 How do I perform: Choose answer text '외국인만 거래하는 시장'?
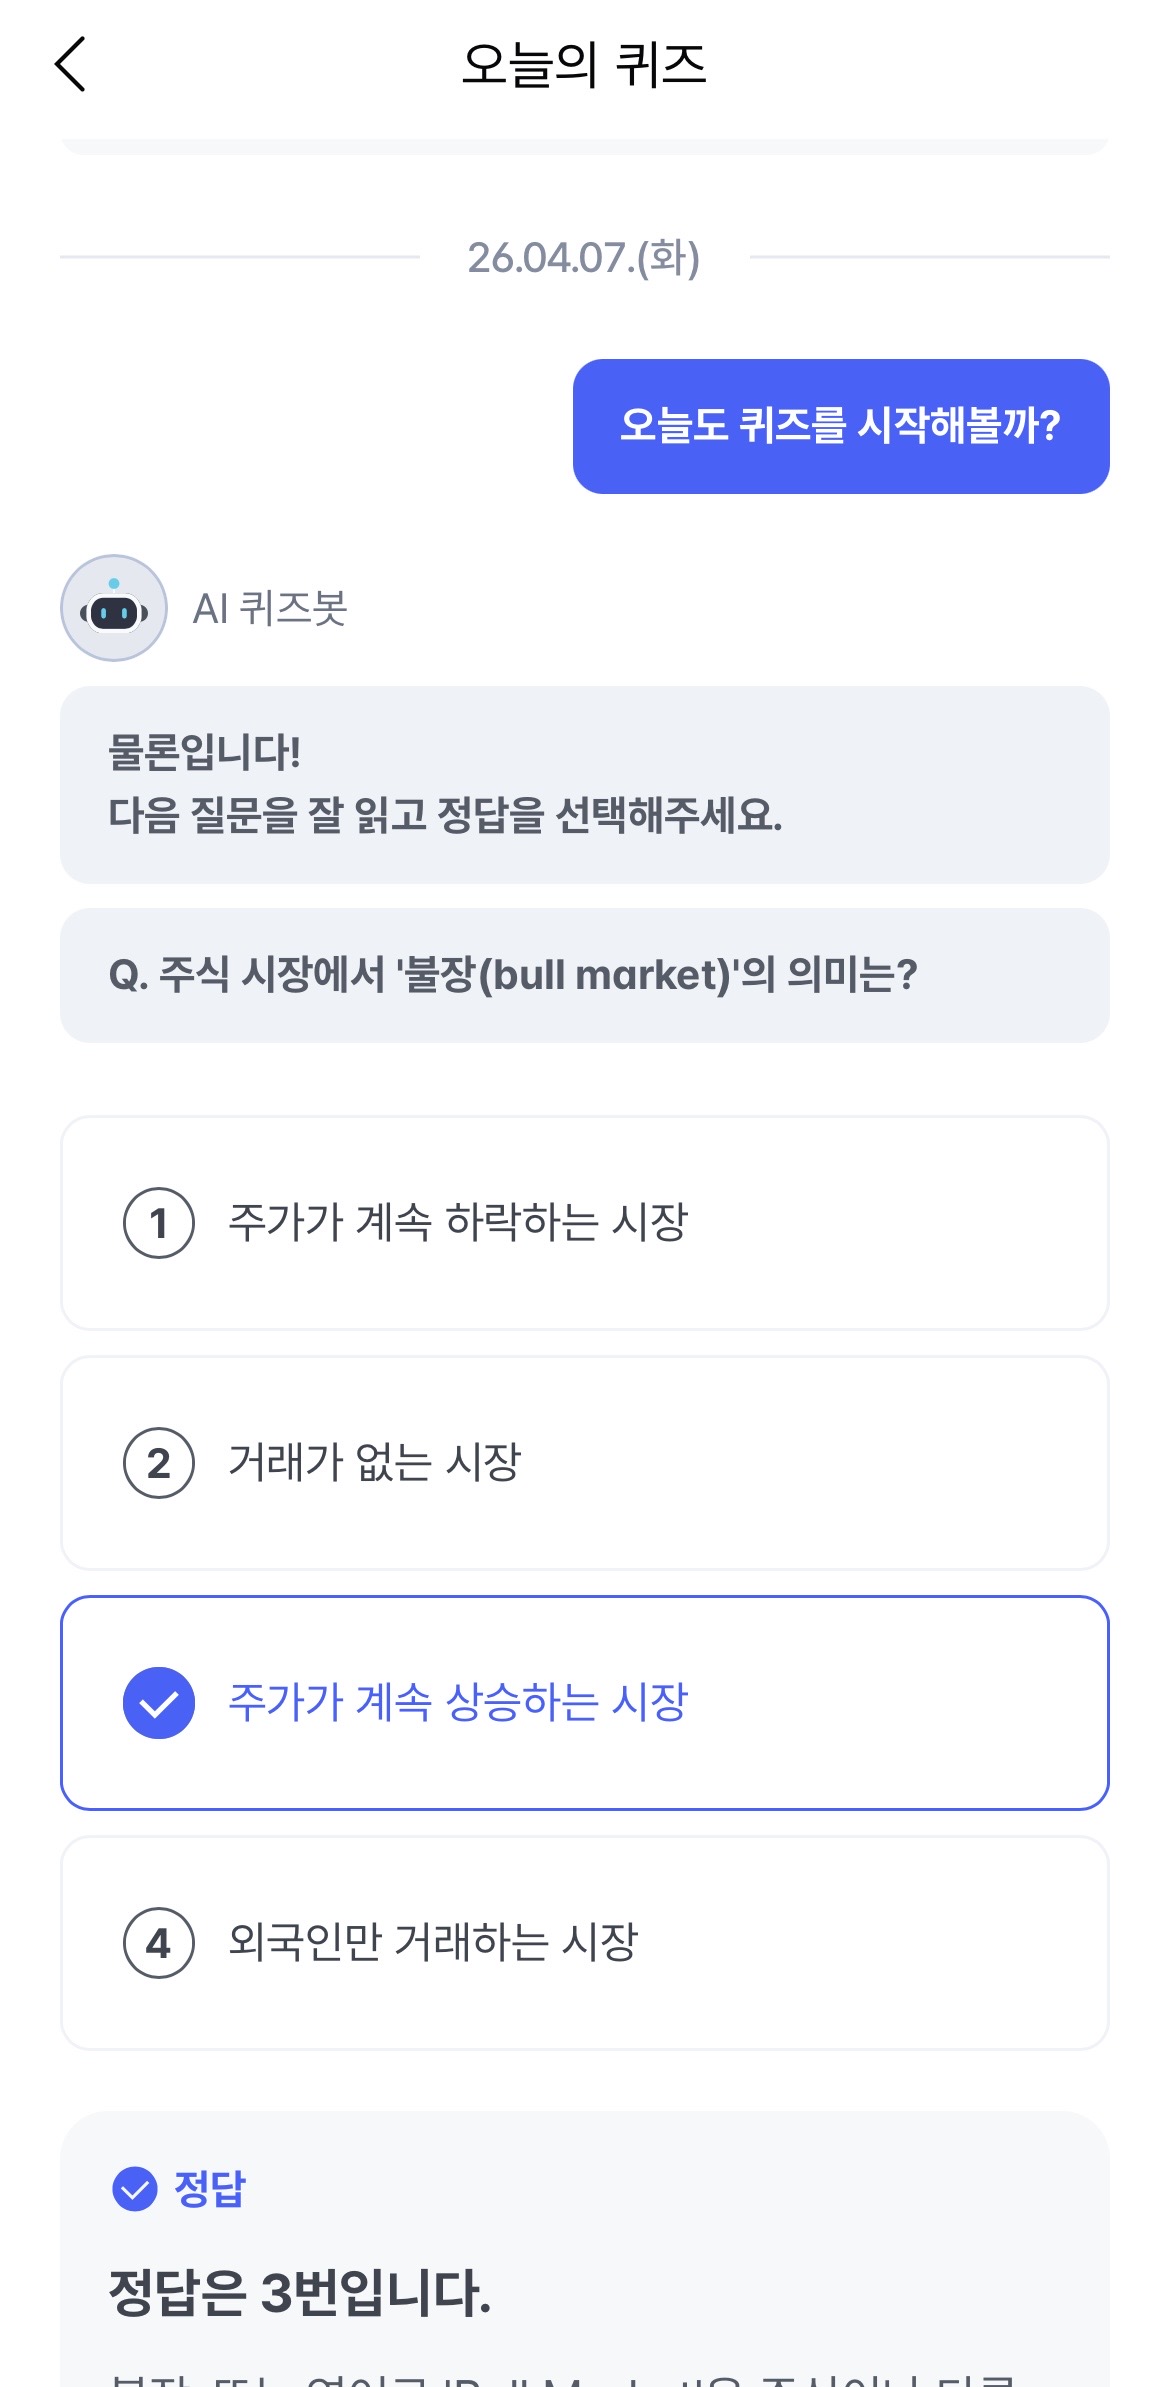point(433,1942)
